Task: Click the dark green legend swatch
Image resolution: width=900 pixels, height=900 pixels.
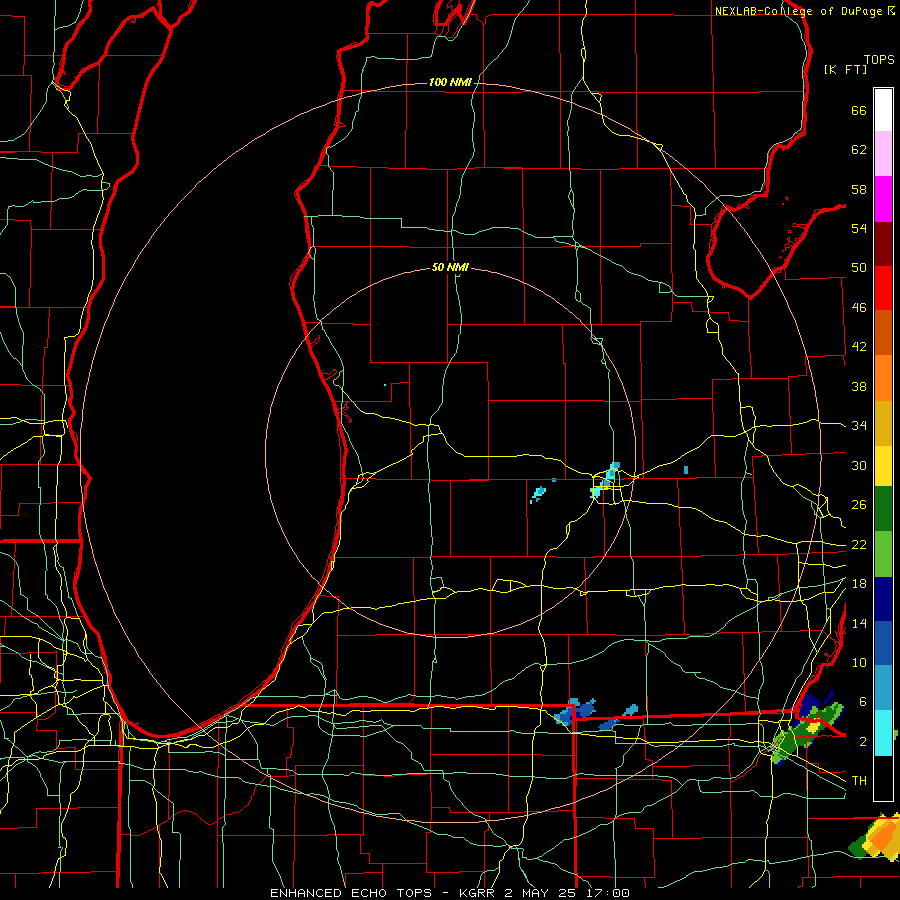Action: coord(883,509)
